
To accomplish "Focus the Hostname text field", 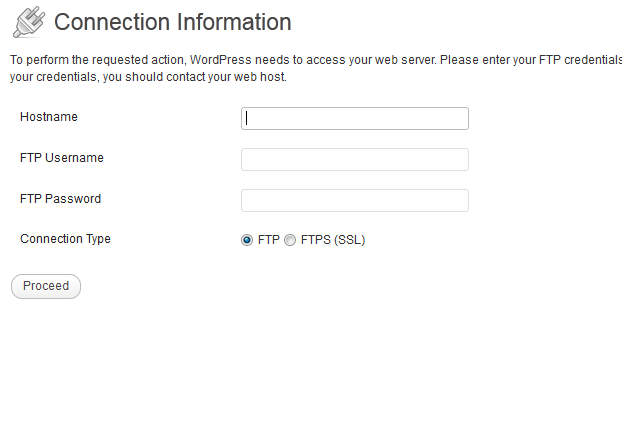I will [355, 118].
